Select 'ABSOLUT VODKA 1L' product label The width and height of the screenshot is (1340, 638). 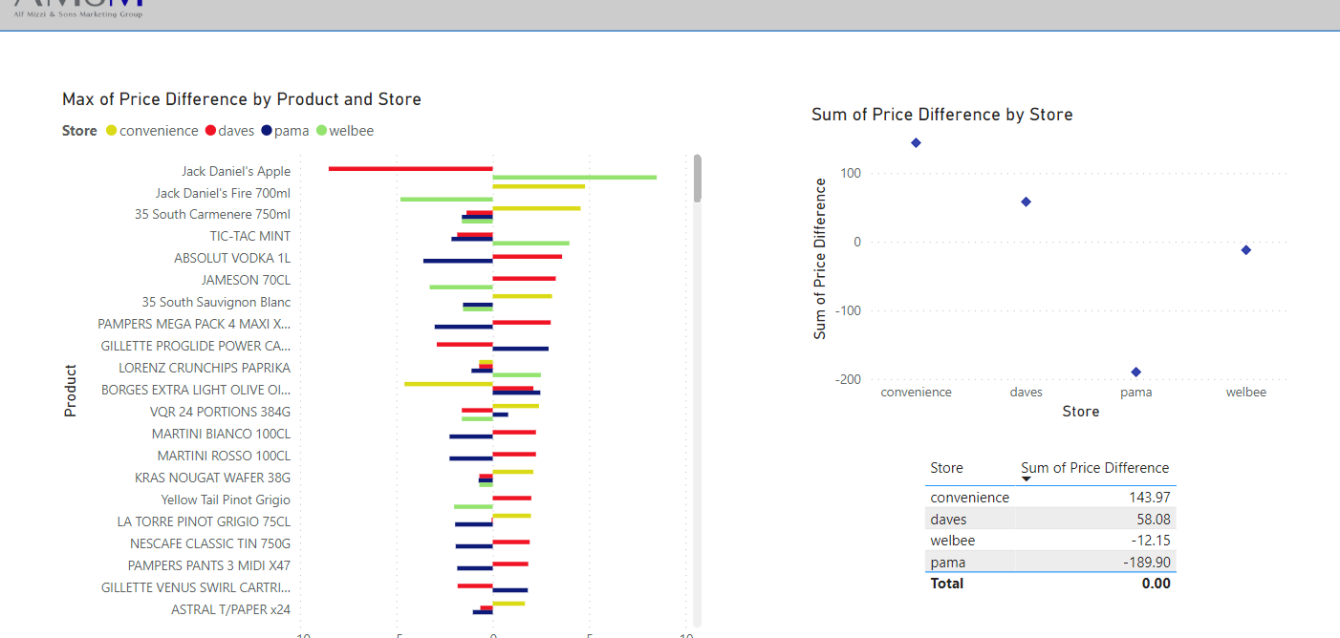pos(232,259)
